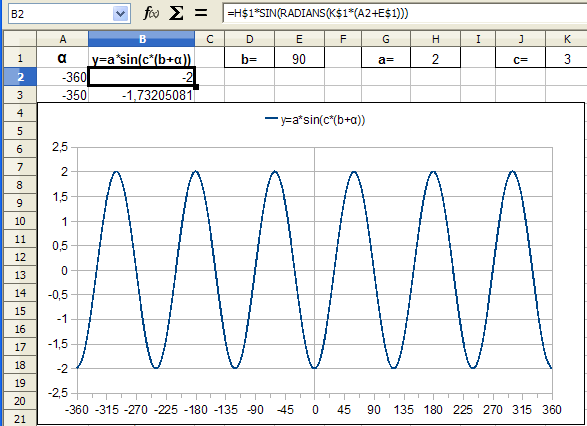This screenshot has width=587, height=426.
Task: Click the chart x-axis label 180
Action: (434, 410)
